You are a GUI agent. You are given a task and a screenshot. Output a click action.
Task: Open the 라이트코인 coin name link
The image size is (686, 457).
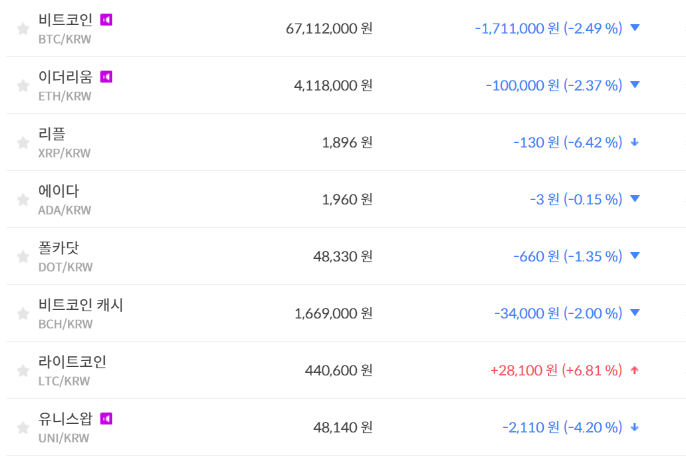click(72, 361)
